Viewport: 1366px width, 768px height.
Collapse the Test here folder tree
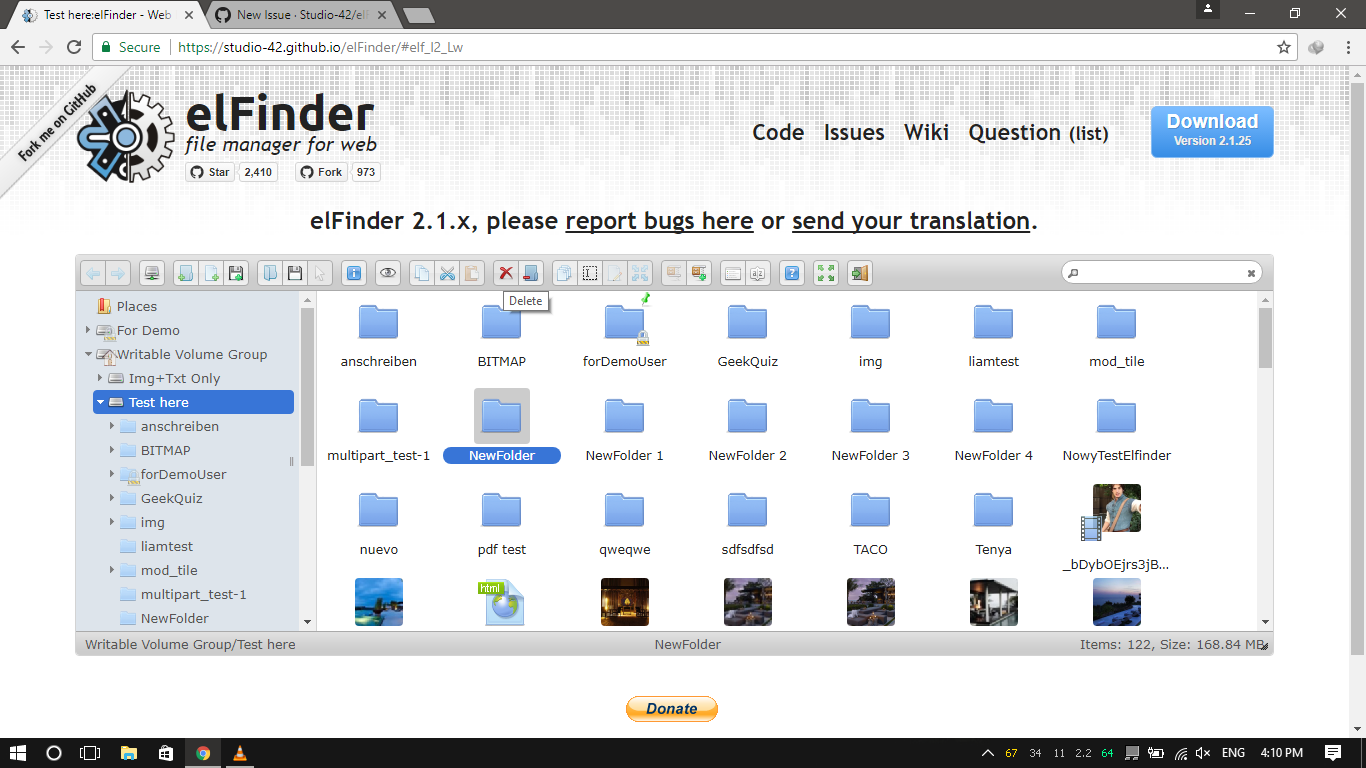pos(100,401)
